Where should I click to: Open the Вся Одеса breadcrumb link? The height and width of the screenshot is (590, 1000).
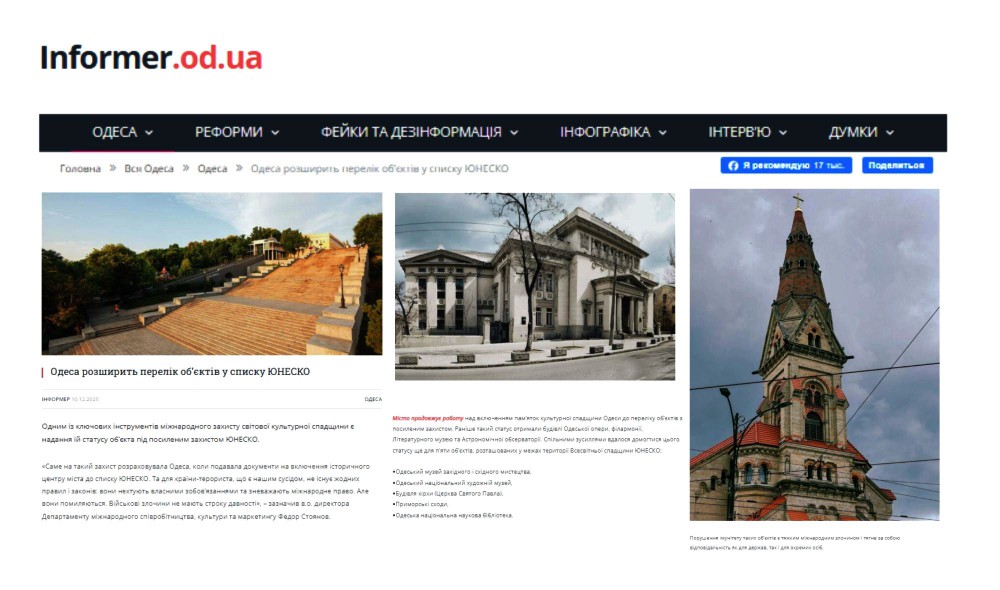point(149,169)
